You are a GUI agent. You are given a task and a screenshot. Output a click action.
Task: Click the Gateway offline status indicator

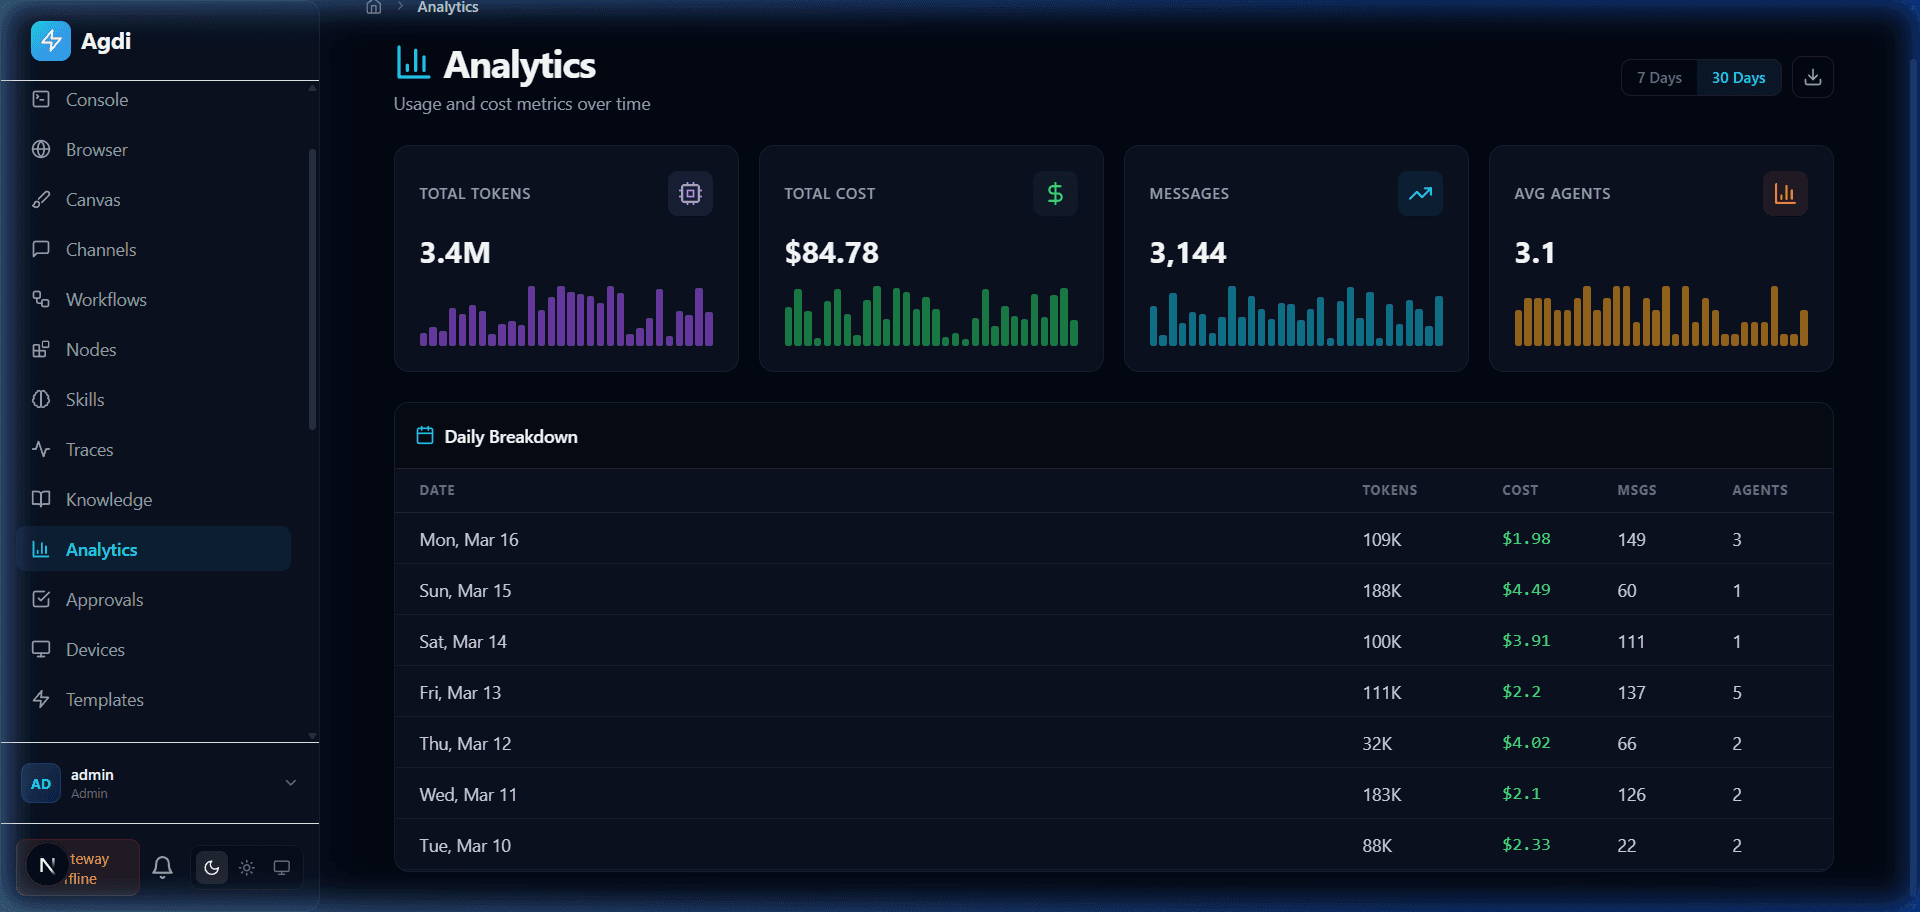[78, 867]
